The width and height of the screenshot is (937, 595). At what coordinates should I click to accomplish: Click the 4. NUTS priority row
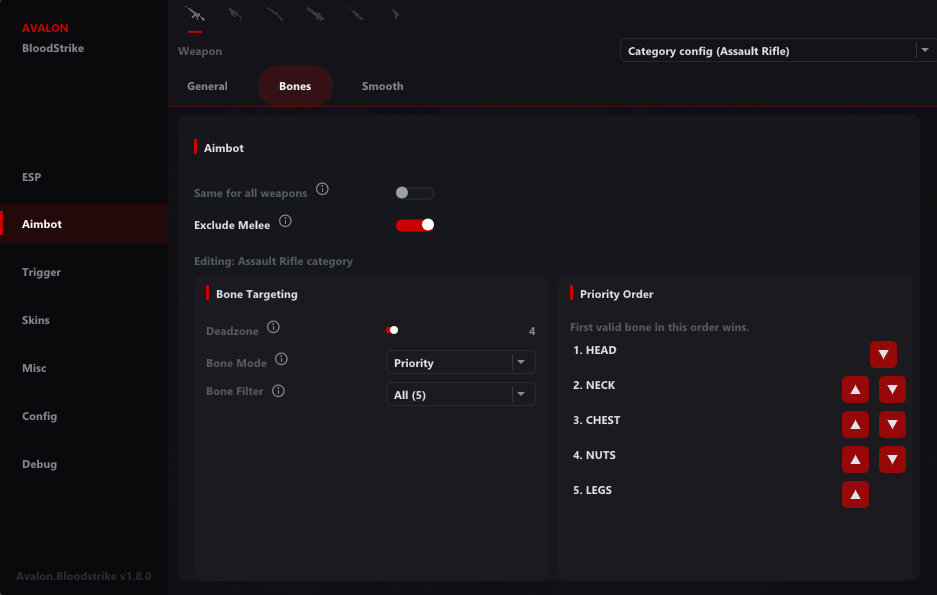(x=594, y=455)
